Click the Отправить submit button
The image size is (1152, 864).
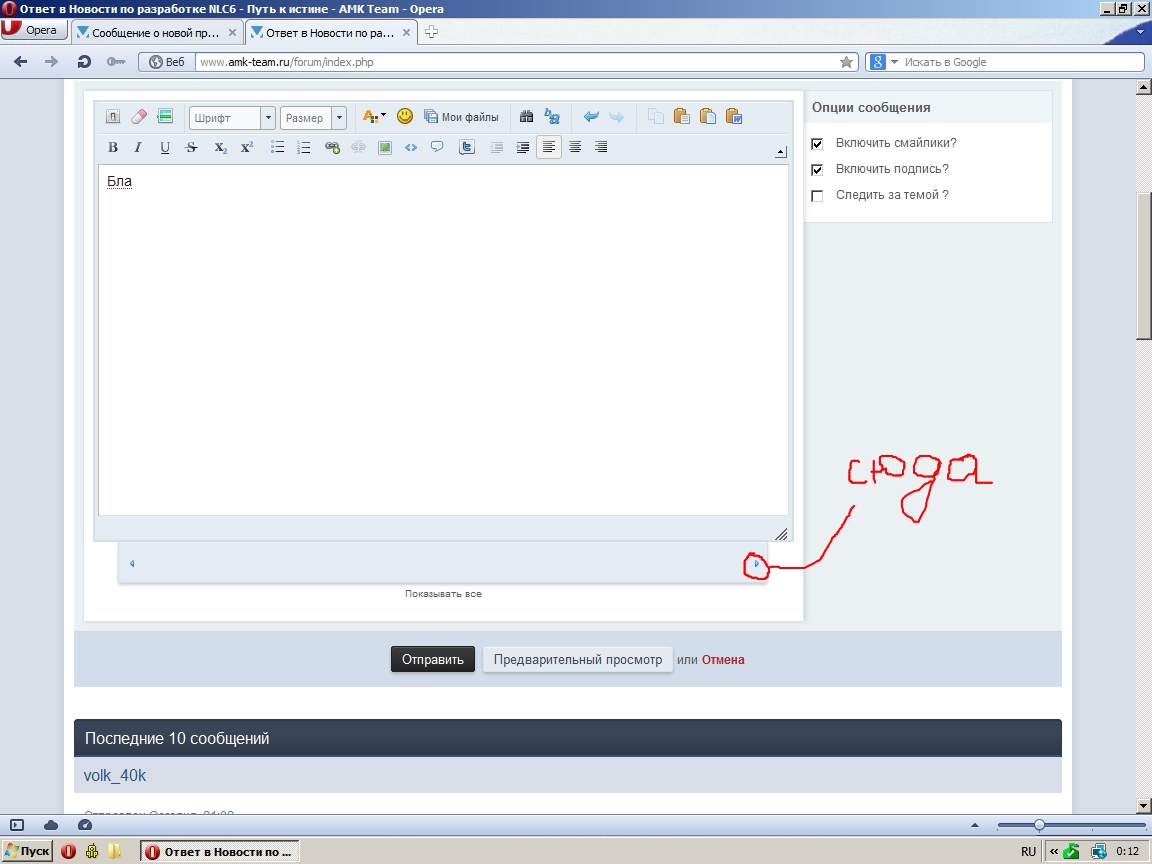(x=433, y=659)
